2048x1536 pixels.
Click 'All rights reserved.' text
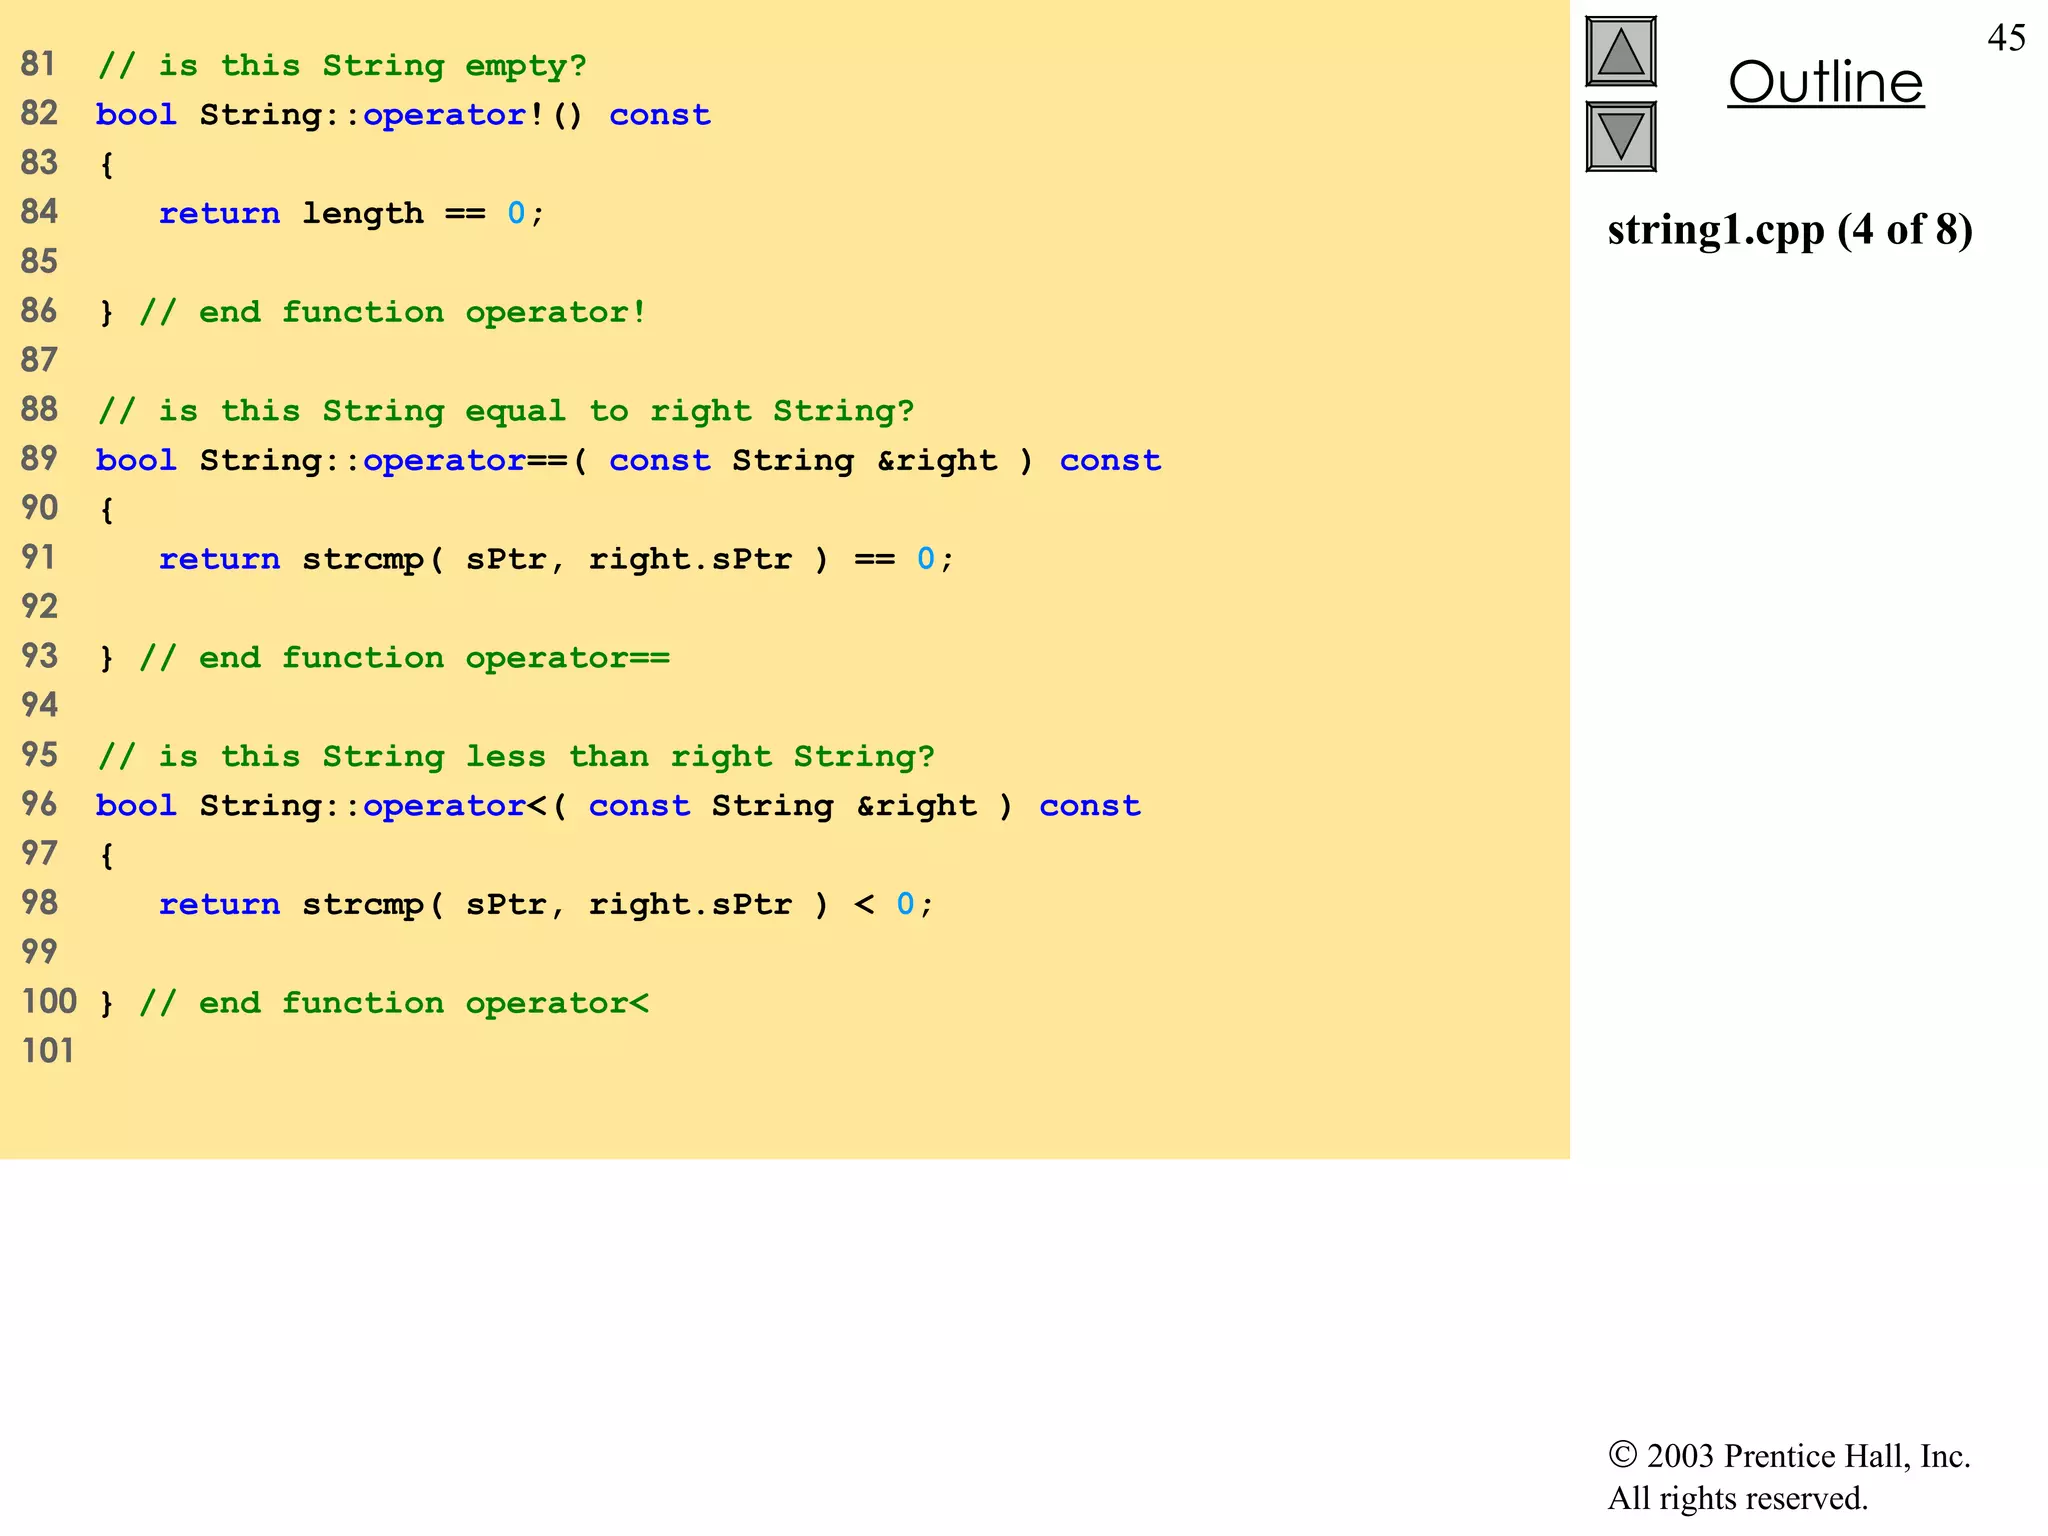coord(1738,1498)
